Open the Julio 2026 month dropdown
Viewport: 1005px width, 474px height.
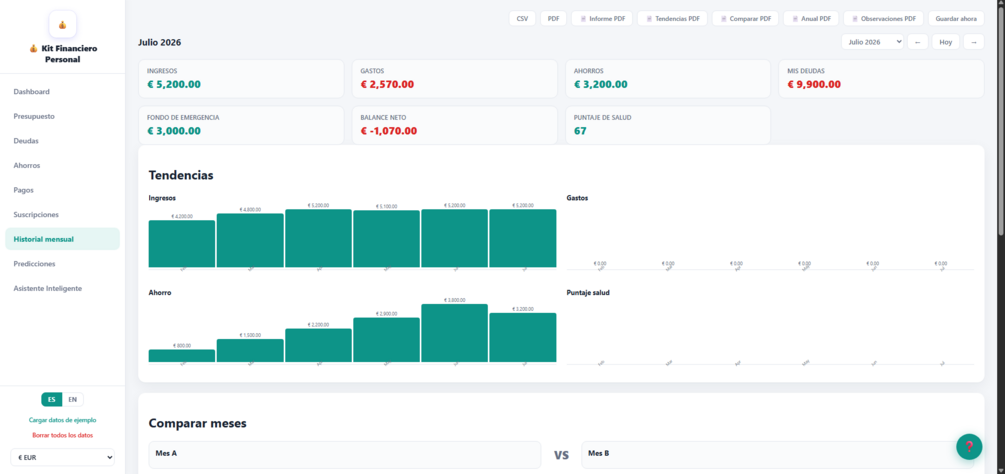point(872,42)
